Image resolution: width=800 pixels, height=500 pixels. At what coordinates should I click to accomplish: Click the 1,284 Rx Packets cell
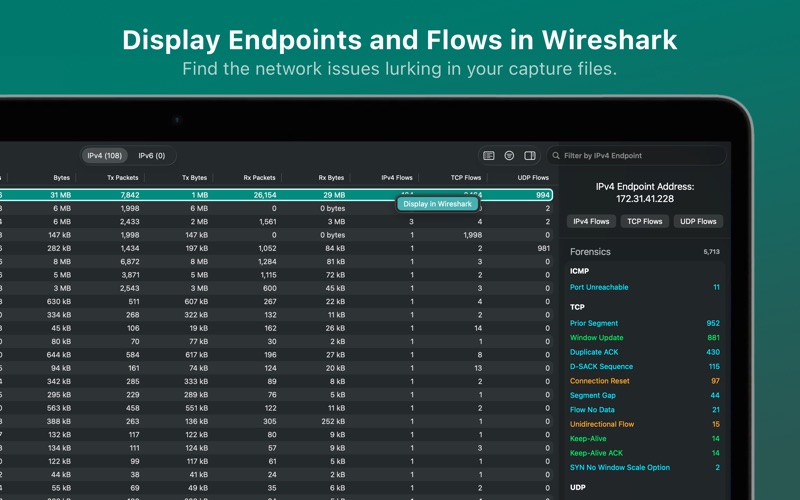[267, 262]
